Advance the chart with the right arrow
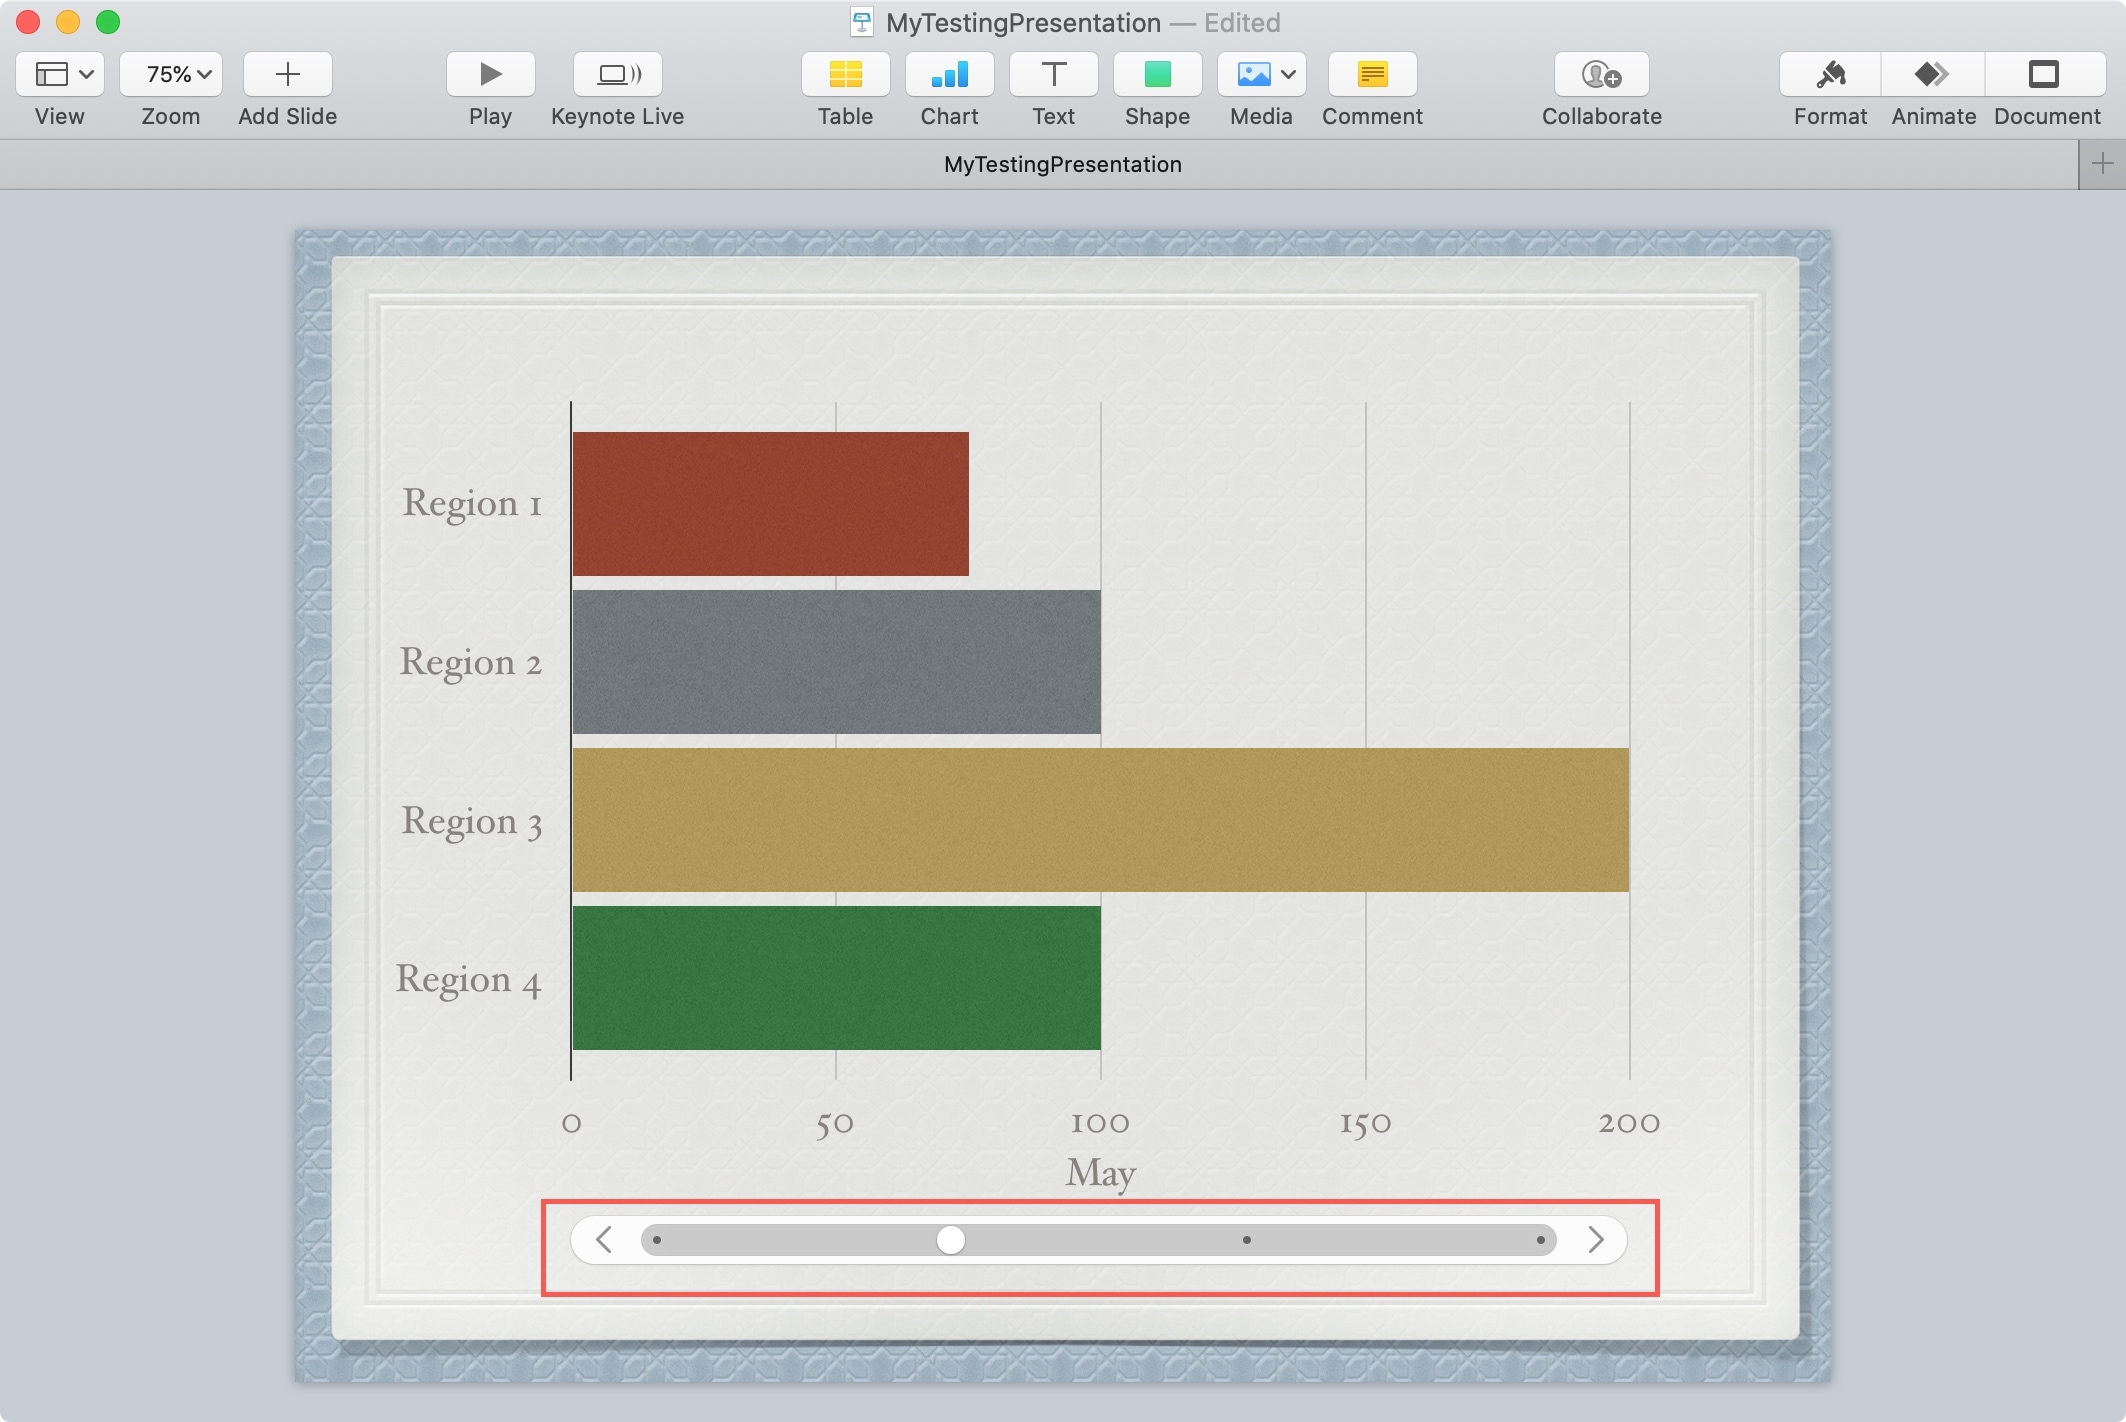This screenshot has width=2126, height=1422. pyautogui.click(x=1597, y=1239)
